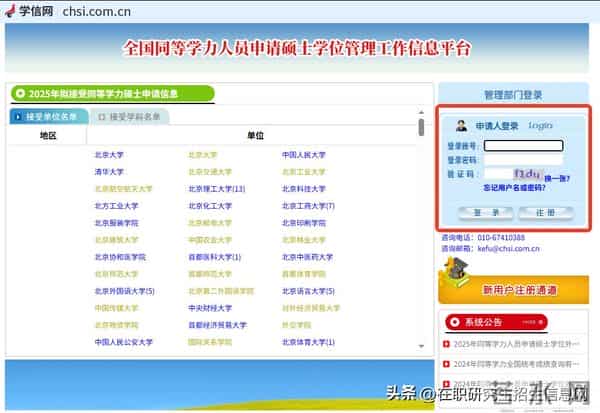This screenshot has width=600, height=413.
Task: Click the graduation cap icon on registration banner
Action: point(455,272)
